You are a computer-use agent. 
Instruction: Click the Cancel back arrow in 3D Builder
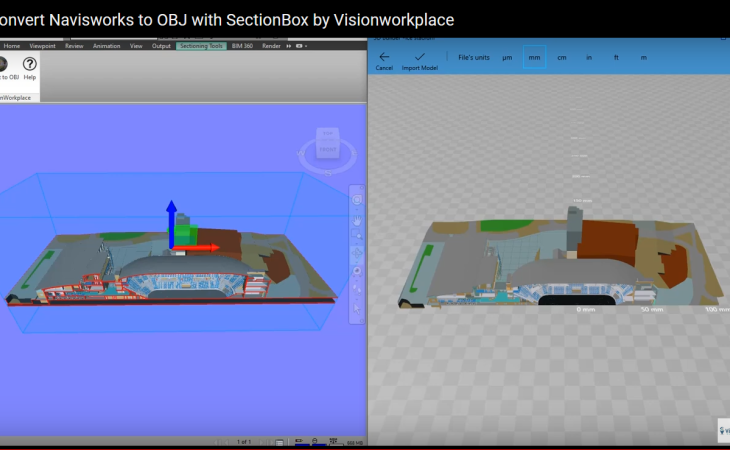[384, 61]
